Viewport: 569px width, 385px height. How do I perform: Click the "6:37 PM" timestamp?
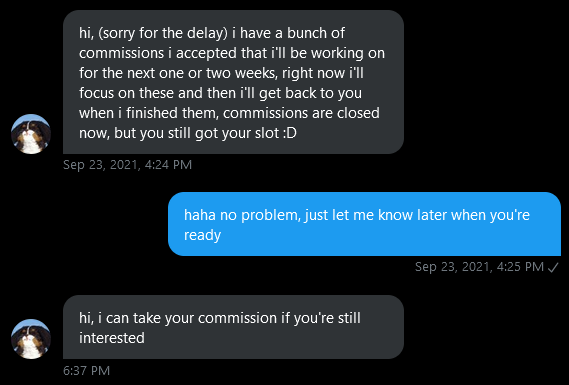(x=86, y=370)
